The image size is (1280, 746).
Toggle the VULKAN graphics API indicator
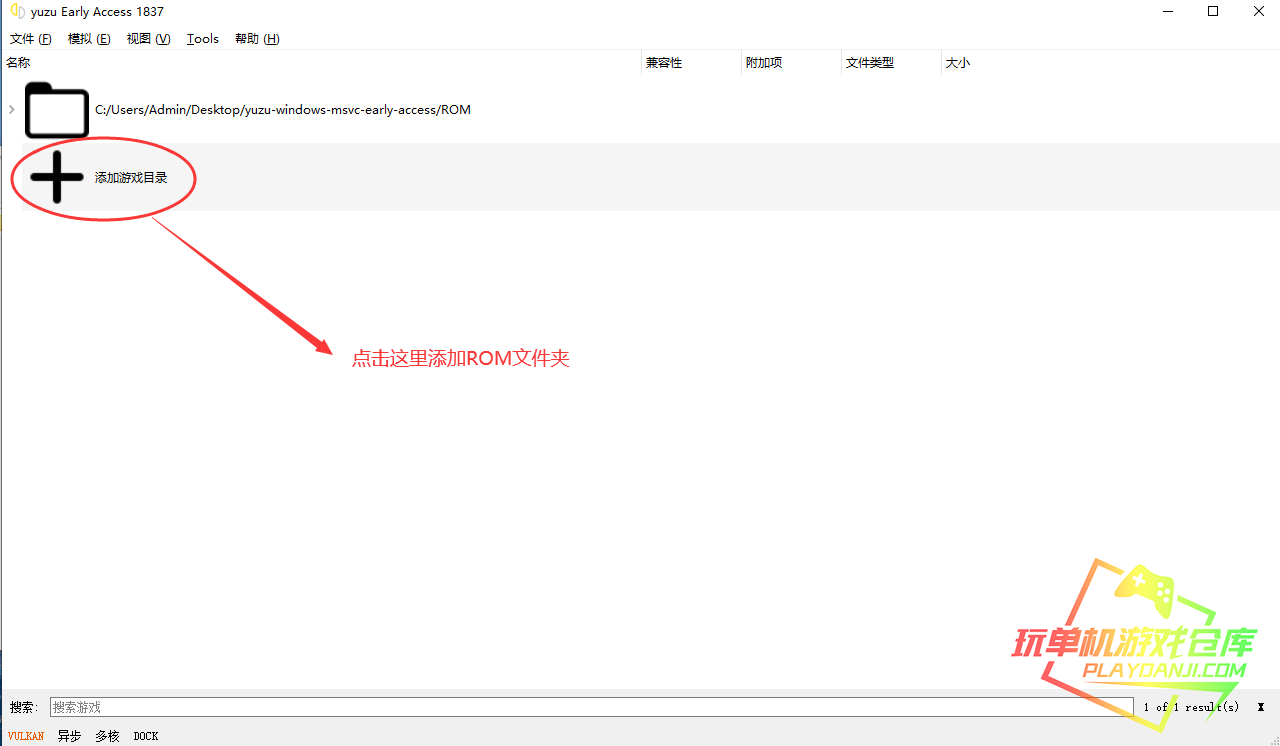[26, 736]
